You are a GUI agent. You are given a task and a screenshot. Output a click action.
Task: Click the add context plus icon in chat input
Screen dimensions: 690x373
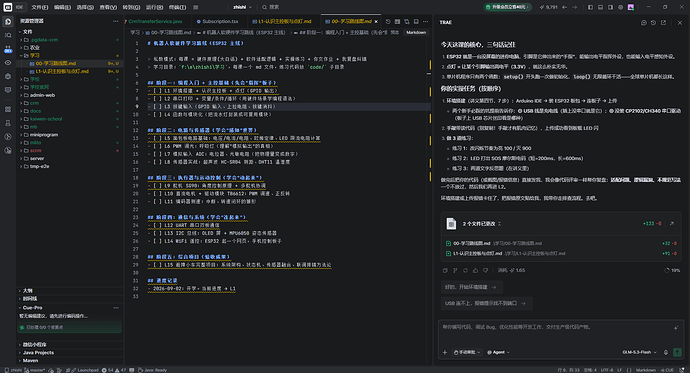click(445, 352)
